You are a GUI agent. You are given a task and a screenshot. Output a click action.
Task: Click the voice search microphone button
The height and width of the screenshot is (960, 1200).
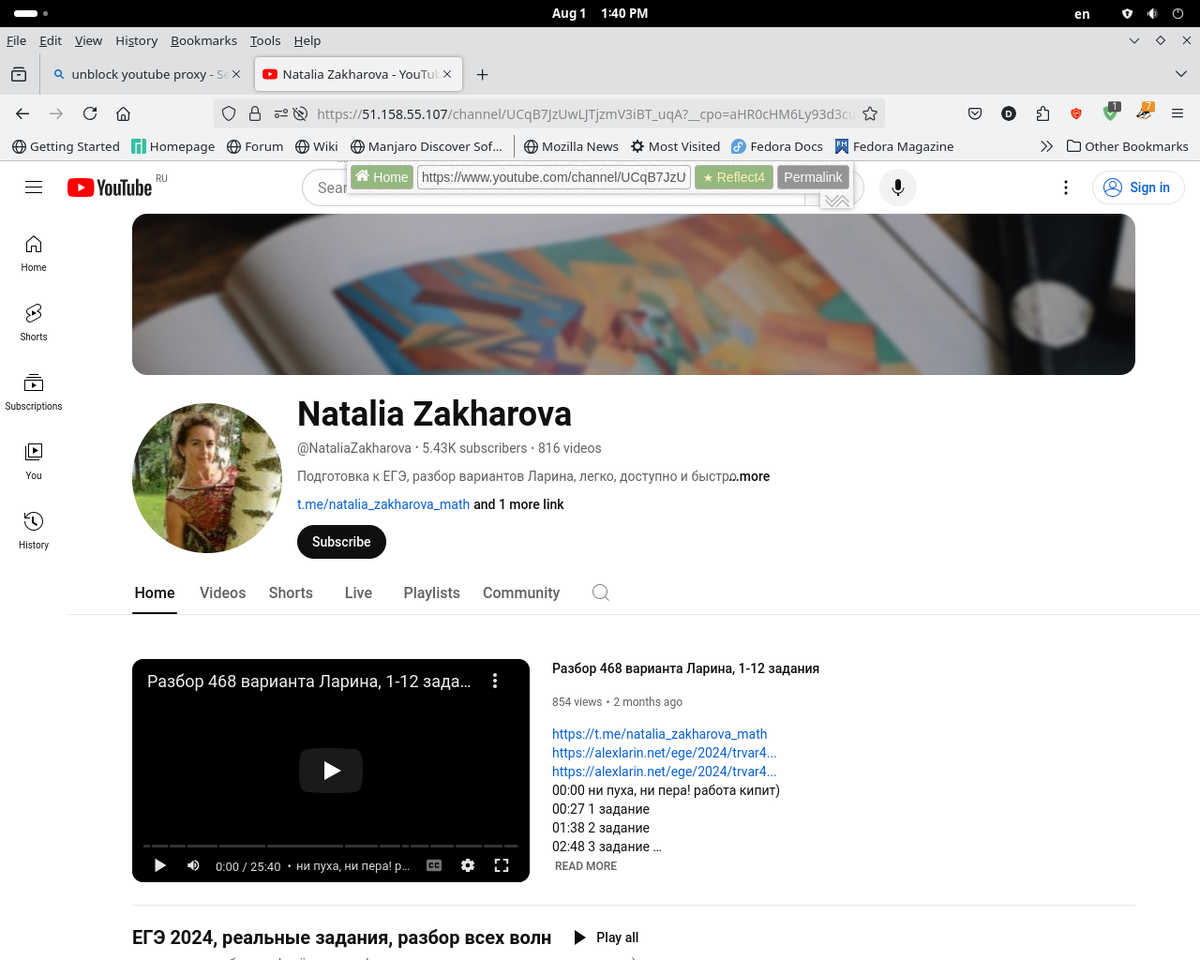[x=898, y=187]
